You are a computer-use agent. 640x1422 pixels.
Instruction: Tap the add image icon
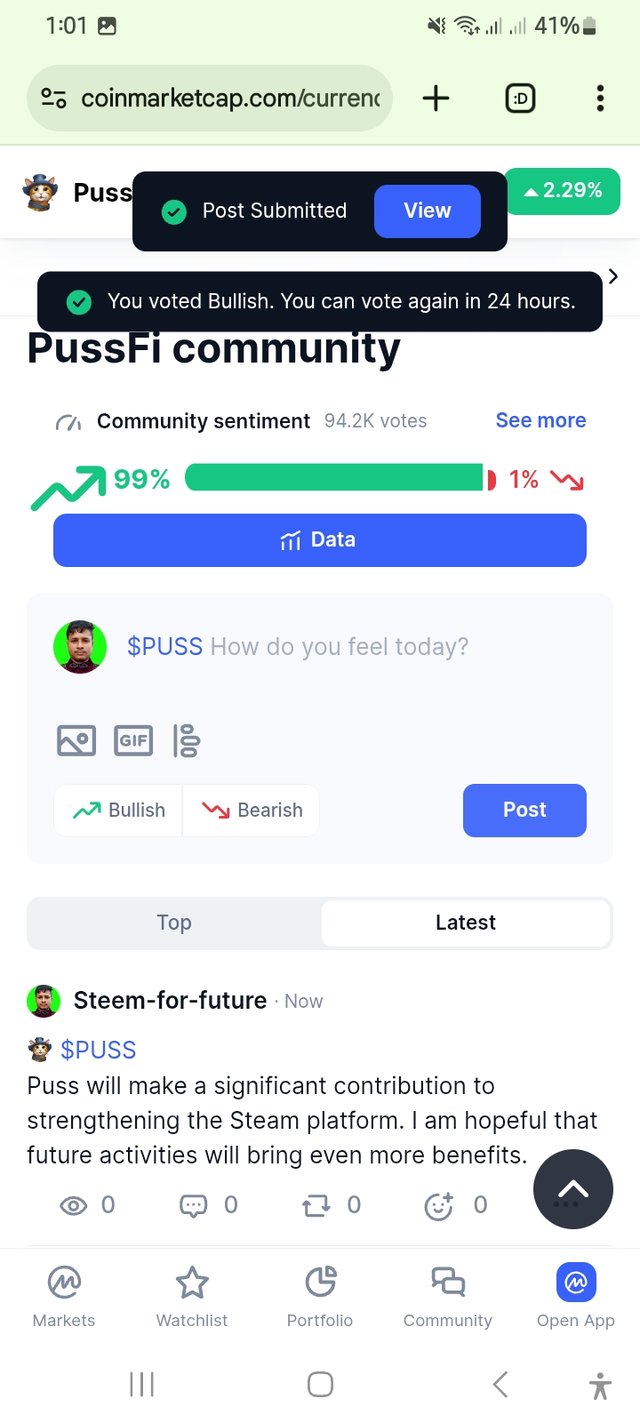coord(76,741)
